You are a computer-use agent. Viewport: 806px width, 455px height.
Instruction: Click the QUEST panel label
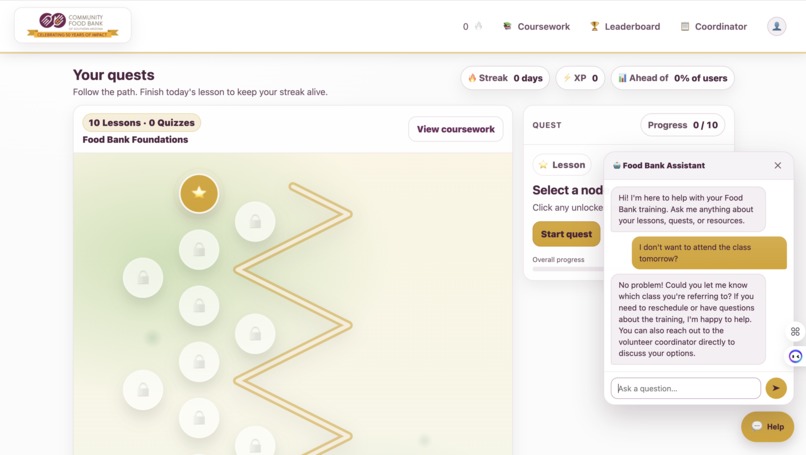coord(547,125)
